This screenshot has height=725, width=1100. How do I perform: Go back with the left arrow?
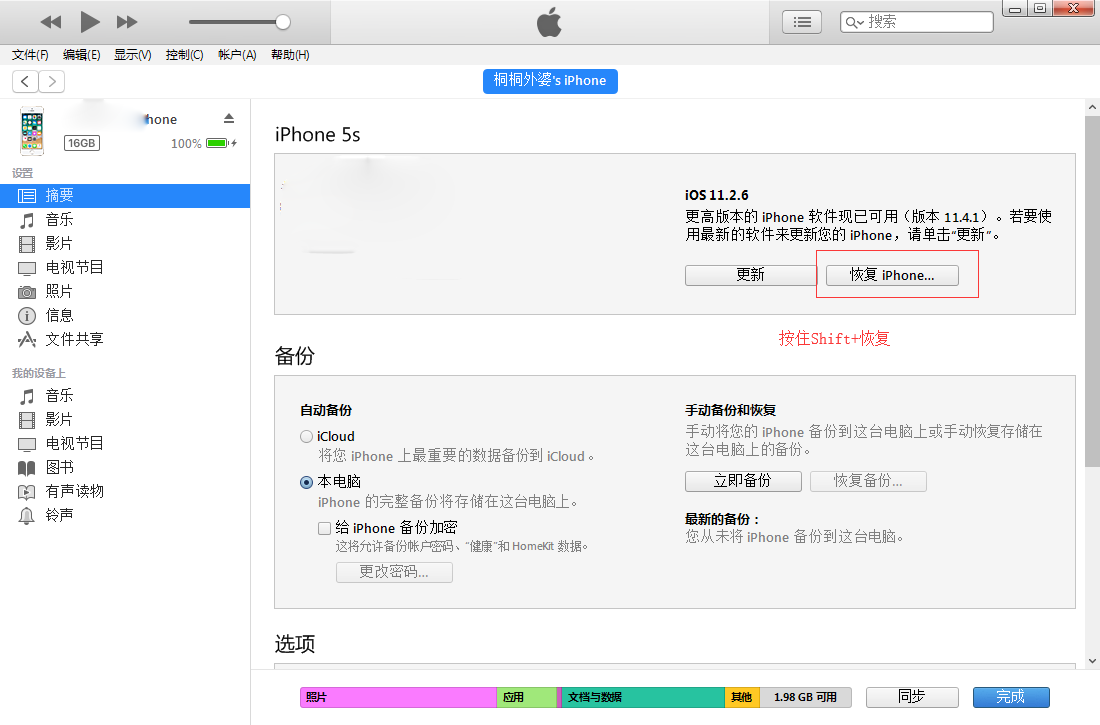(x=25, y=81)
